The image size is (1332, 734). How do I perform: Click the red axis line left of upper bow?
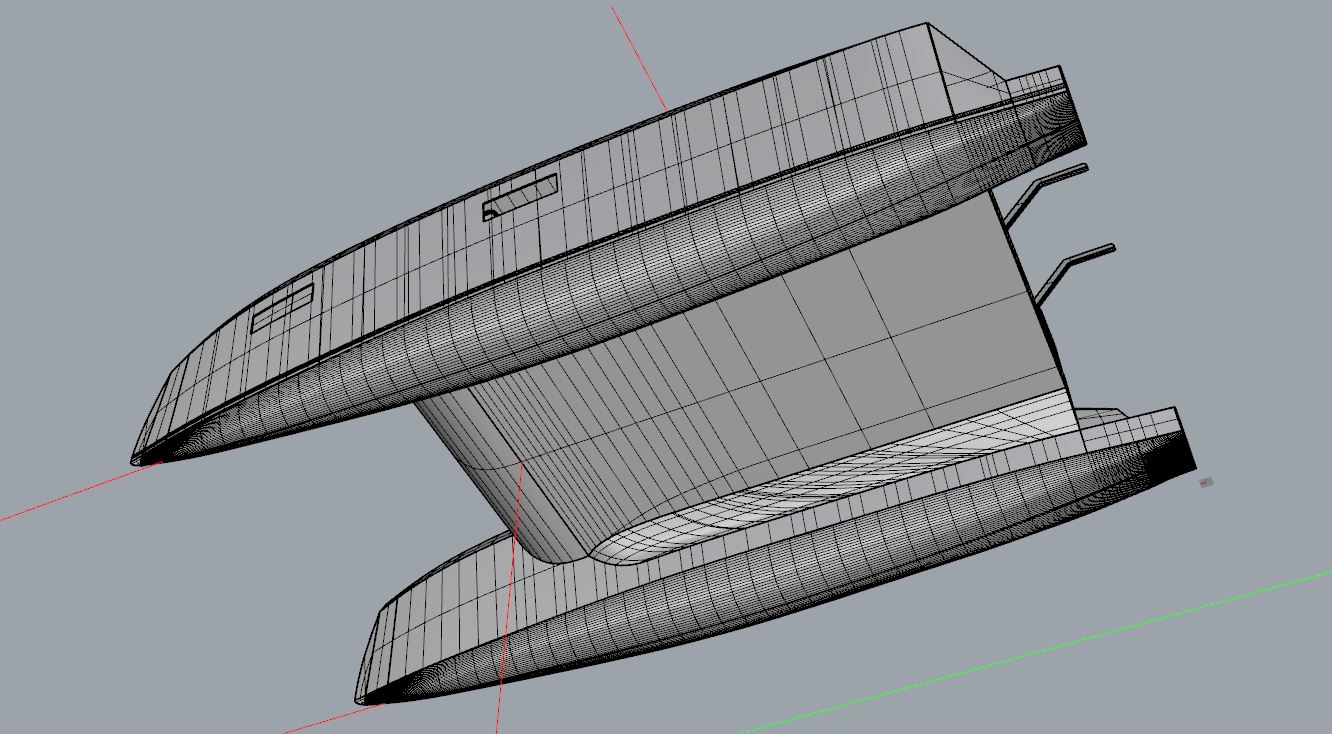(x=60, y=499)
